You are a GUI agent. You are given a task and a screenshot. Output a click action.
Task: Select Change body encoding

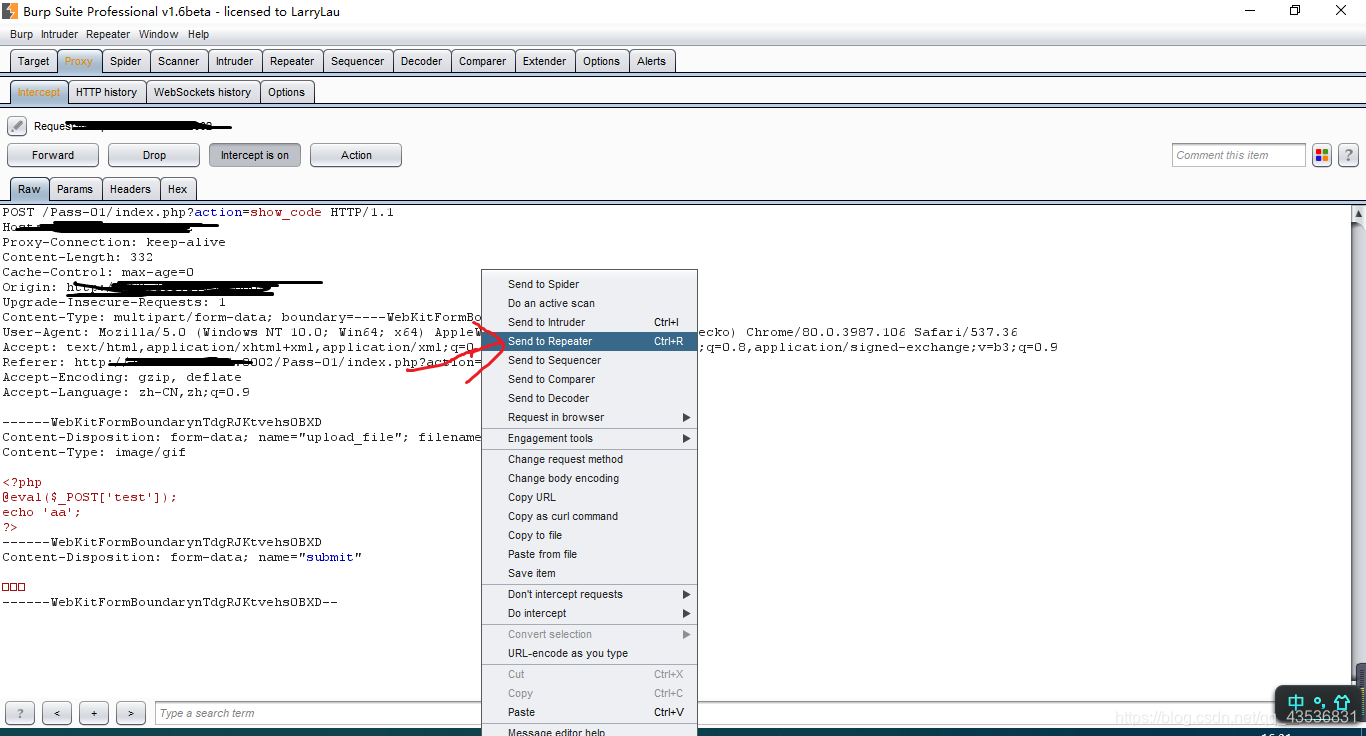tap(589, 478)
